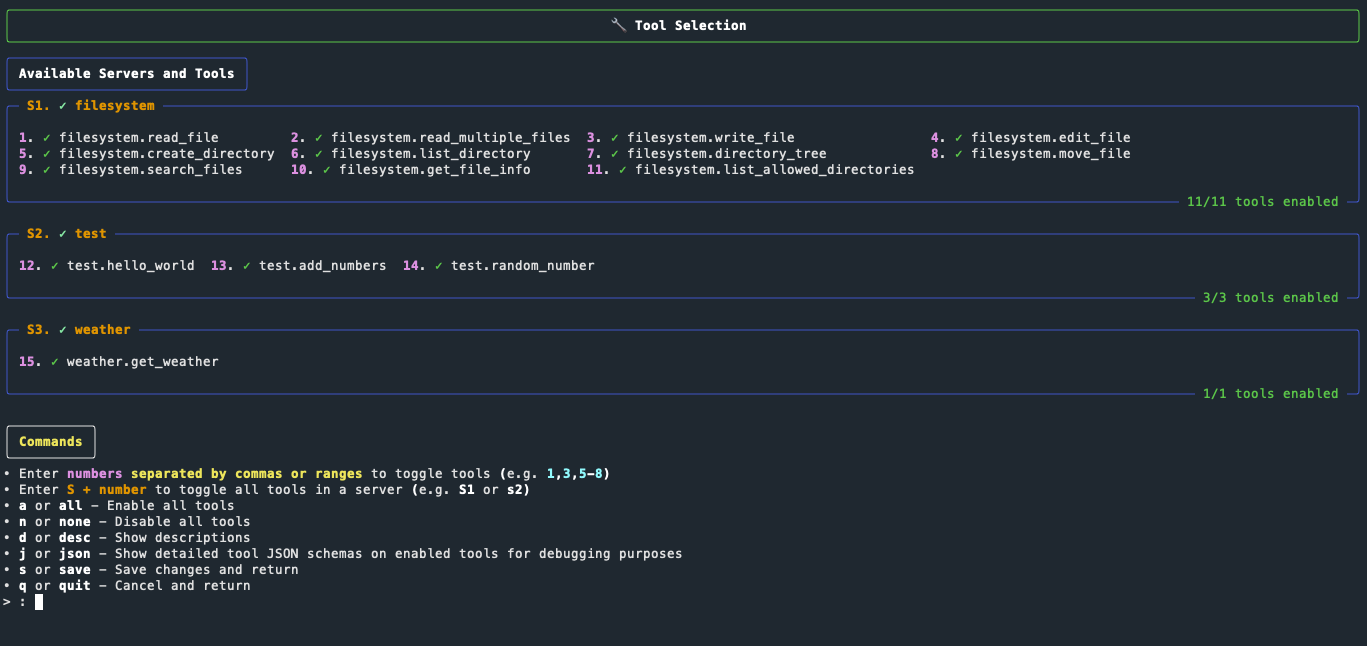
Task: Click the weather server name
Action: 103,330
